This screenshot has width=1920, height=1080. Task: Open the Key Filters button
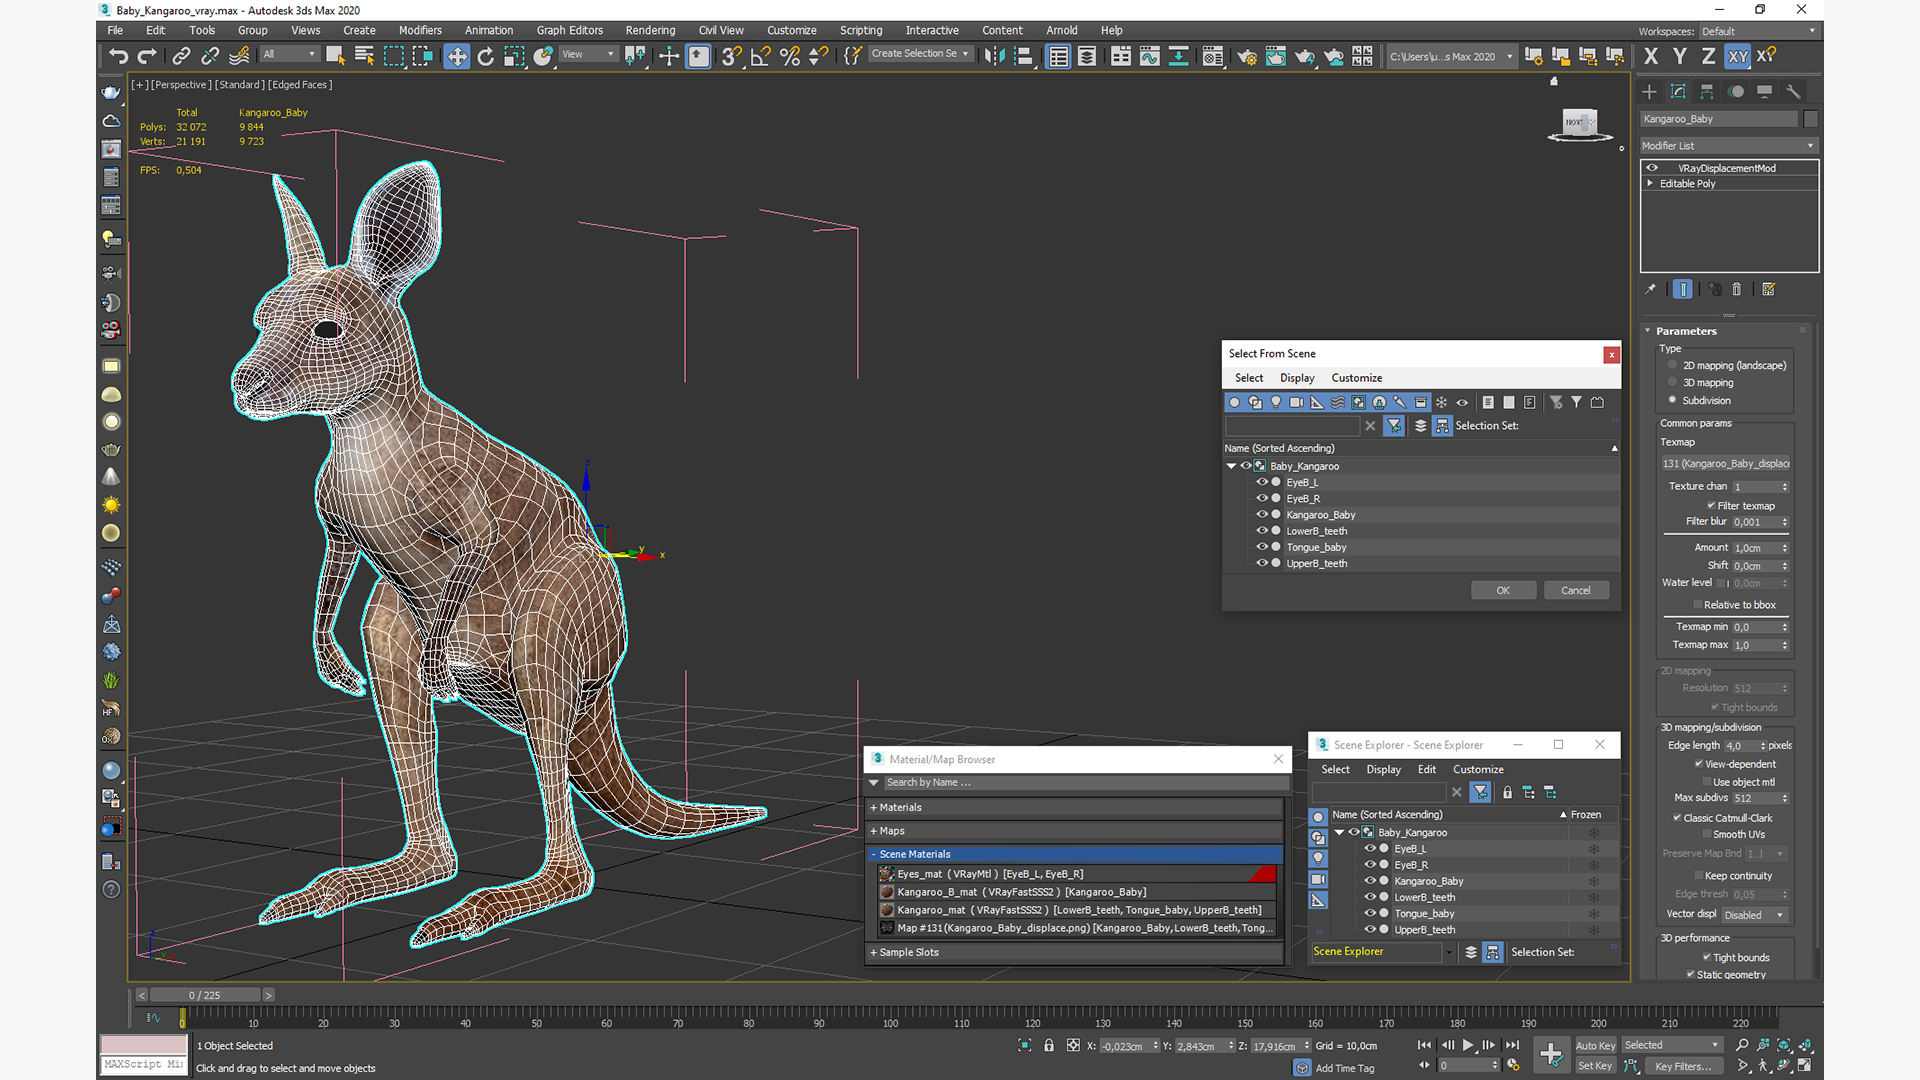(1684, 1066)
